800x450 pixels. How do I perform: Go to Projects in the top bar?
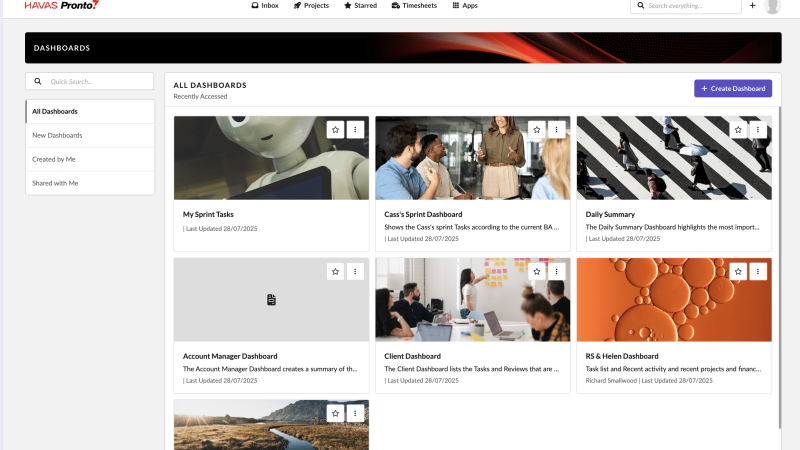(311, 6)
